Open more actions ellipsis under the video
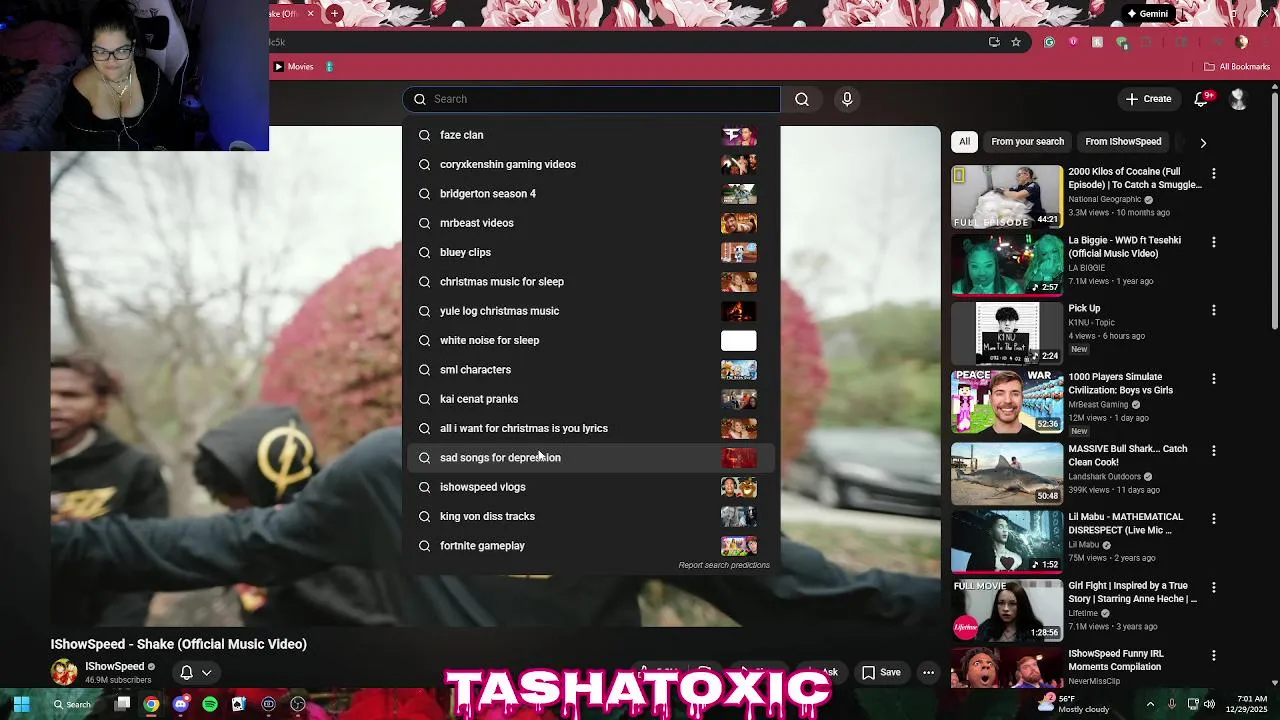1280x720 pixels. pos(928,672)
